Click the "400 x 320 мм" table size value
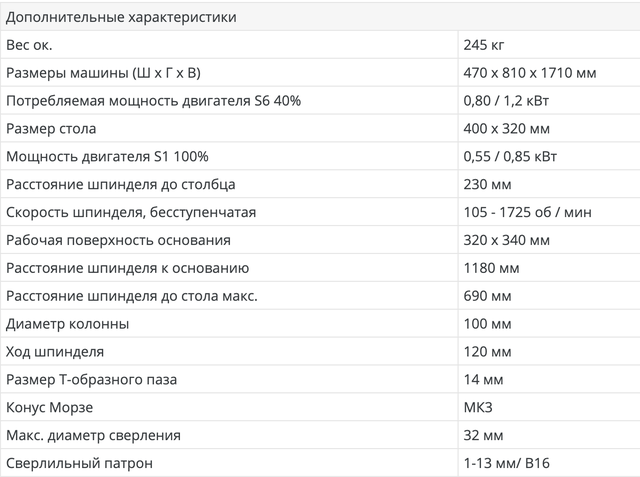The image size is (640, 477). (506, 129)
